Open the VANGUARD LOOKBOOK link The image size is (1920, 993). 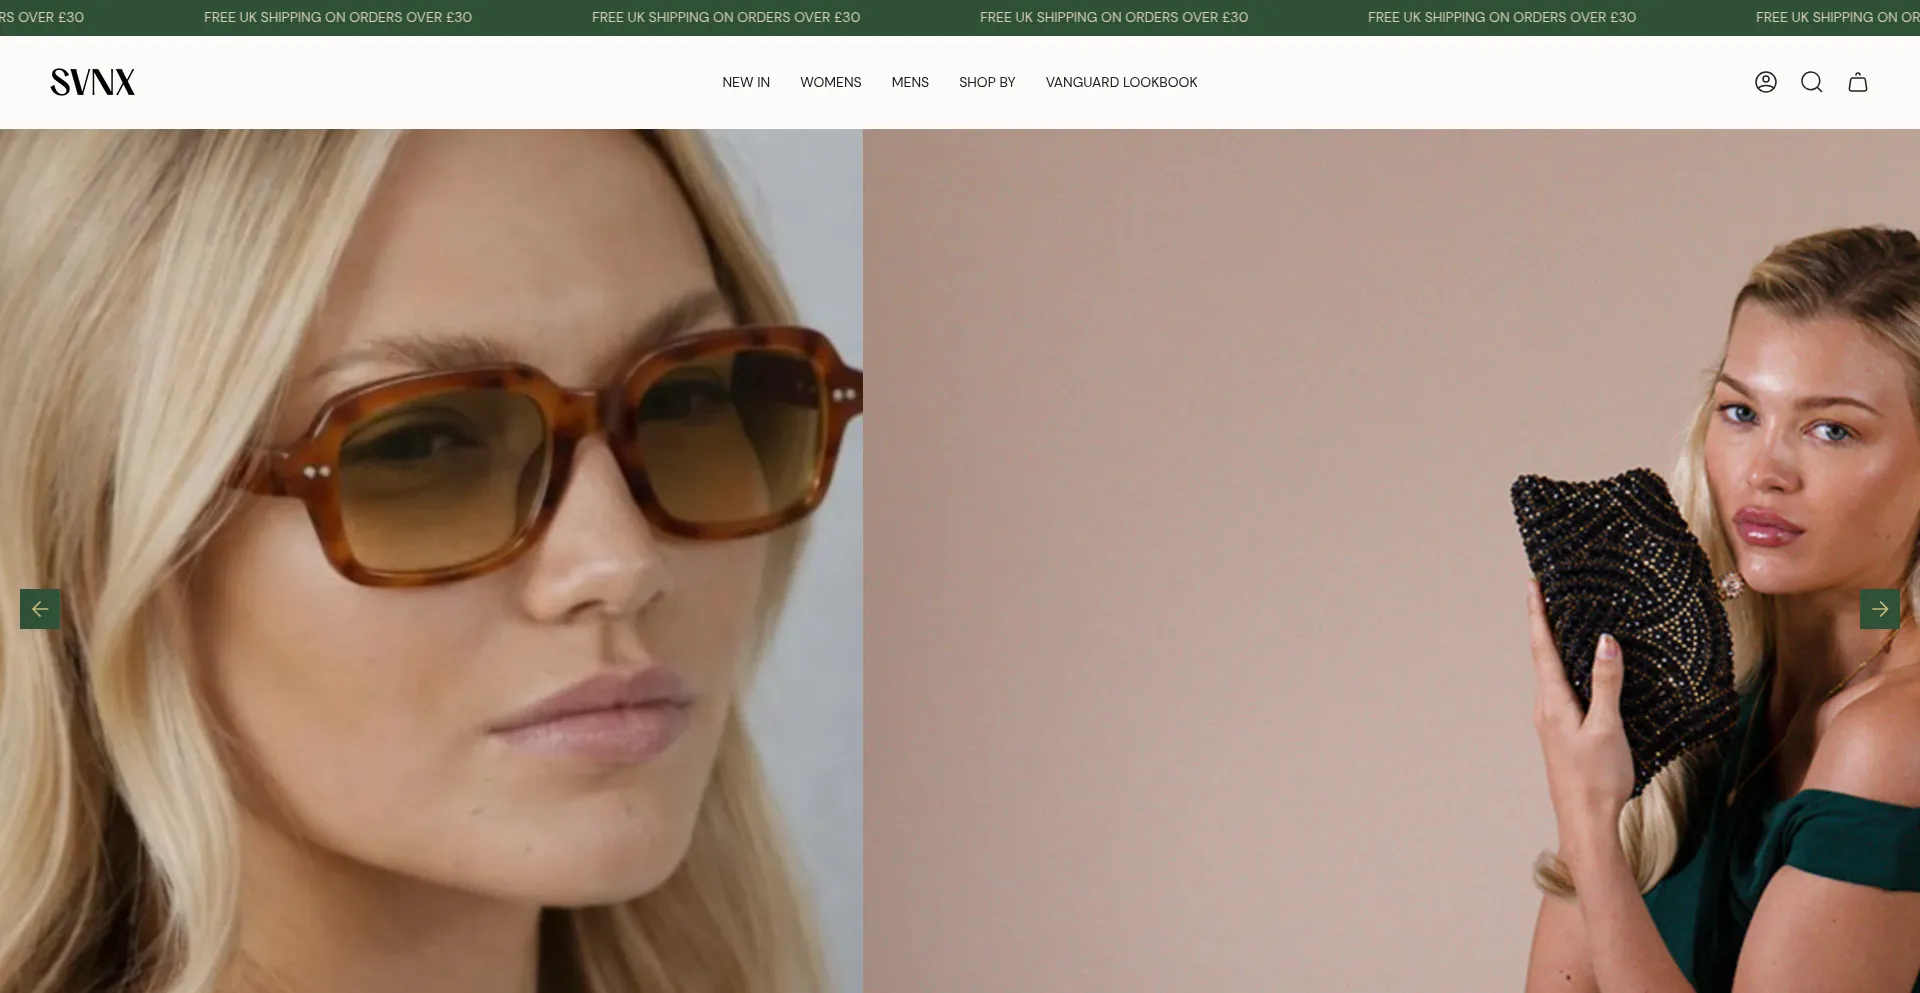point(1121,82)
